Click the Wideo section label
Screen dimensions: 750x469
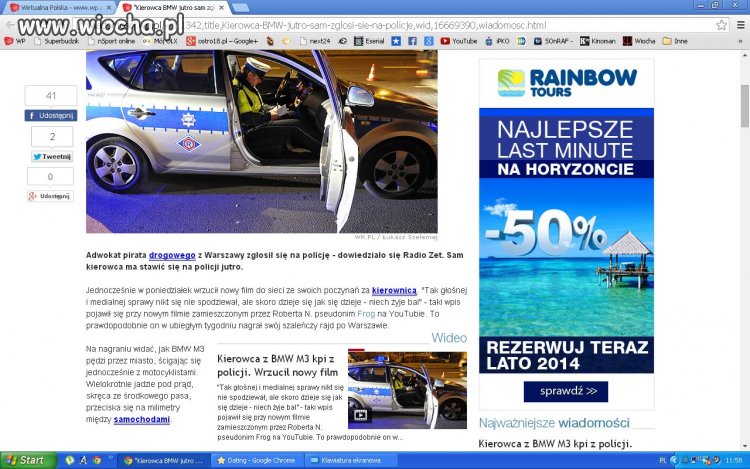pos(449,338)
